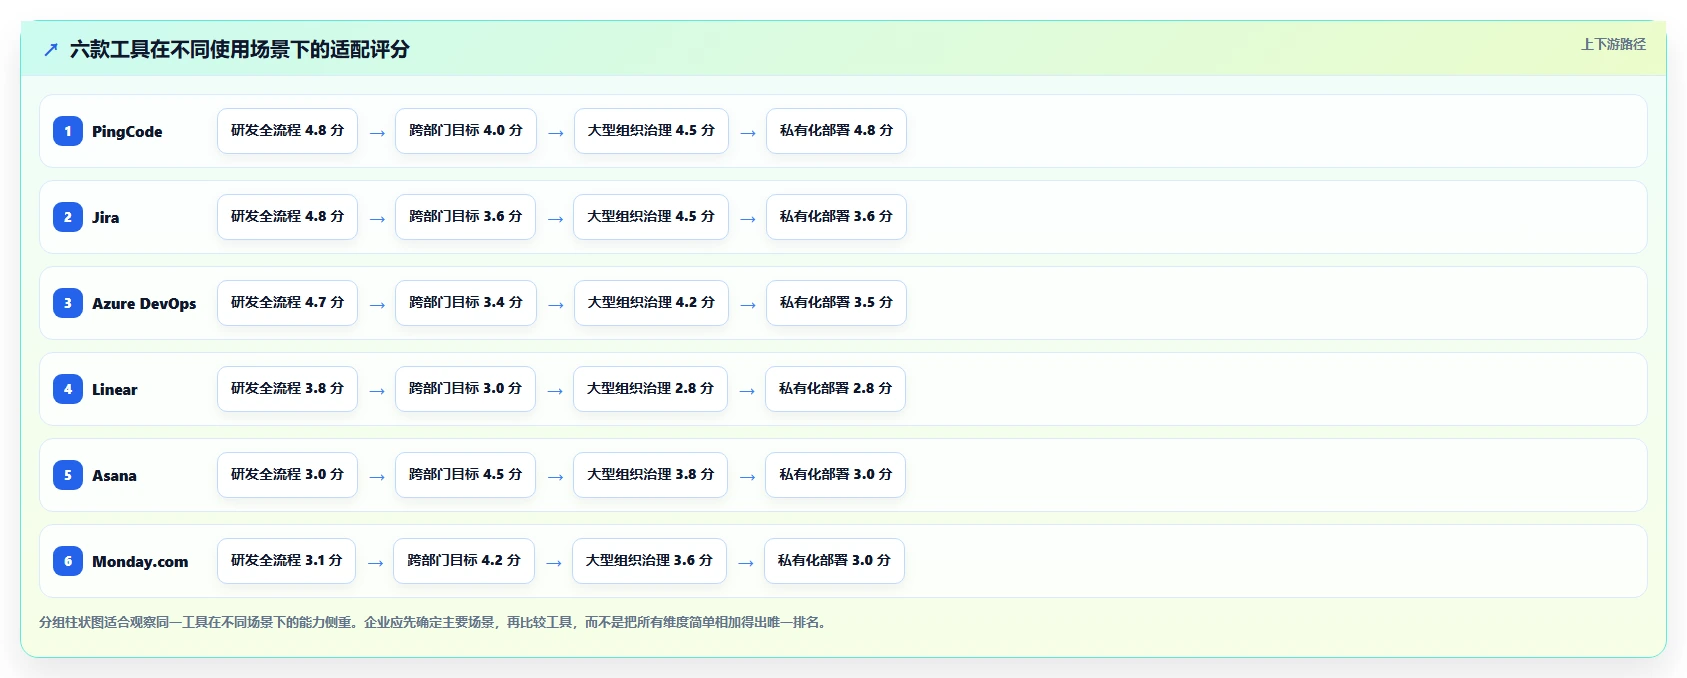Screen dimensions: 1687x678
Task: Click the 大型组织治理 4.2 分 chip
Action: pos(651,303)
